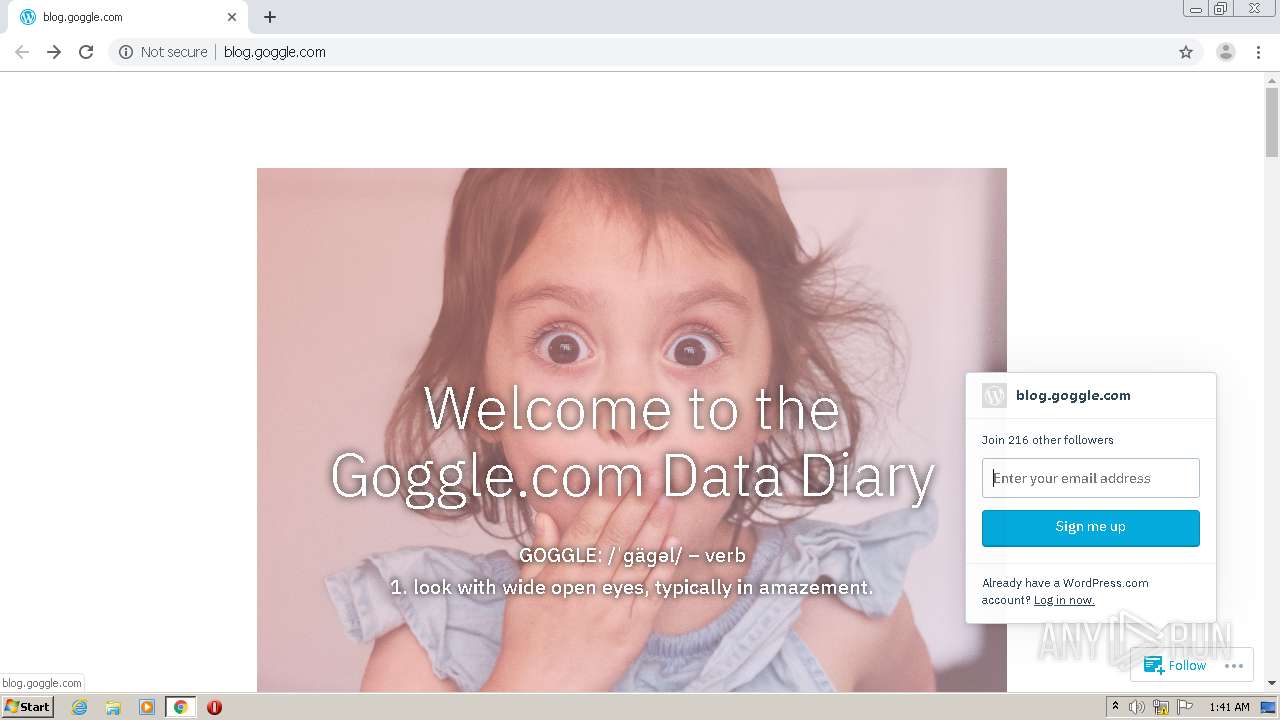Click the blog.goggle.com follow panel title
The width and height of the screenshot is (1280, 720).
[1073, 395]
